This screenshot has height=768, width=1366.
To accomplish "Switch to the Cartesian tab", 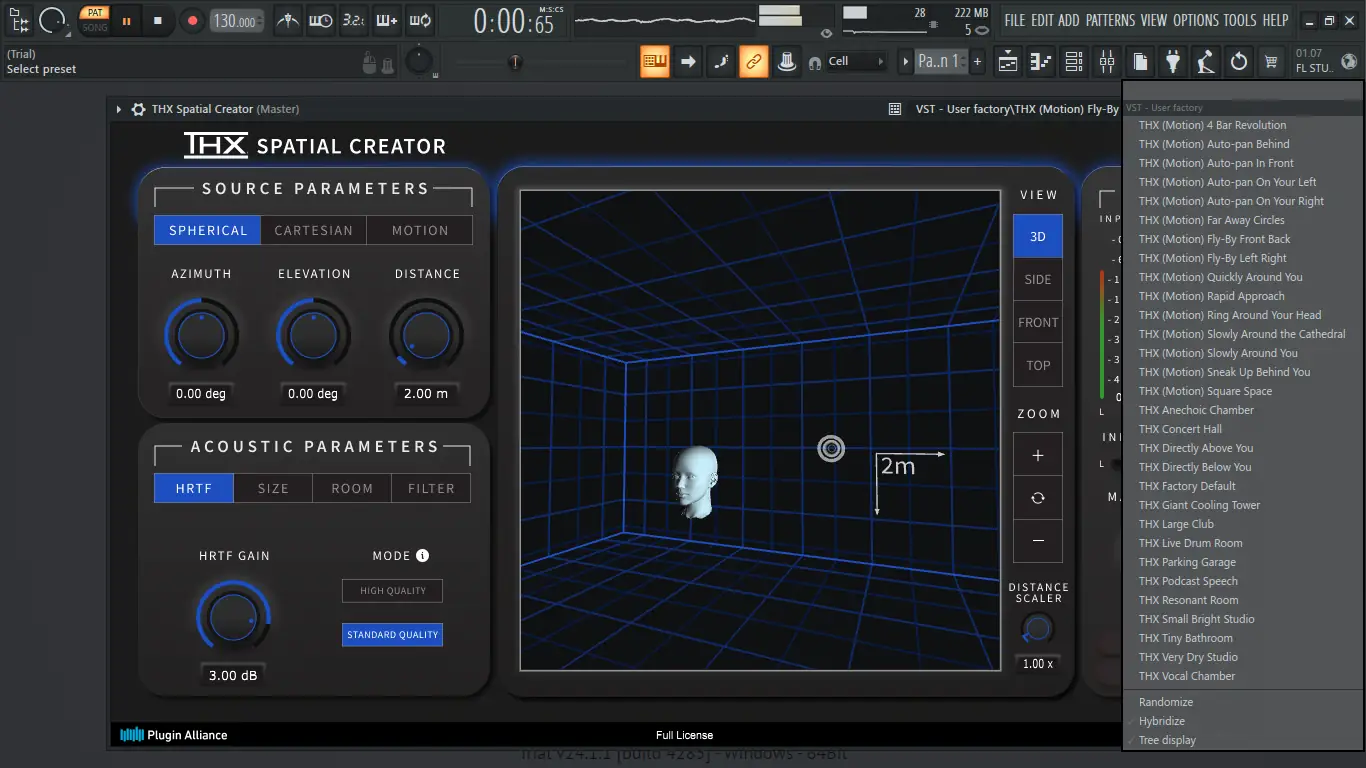I will click(x=313, y=230).
